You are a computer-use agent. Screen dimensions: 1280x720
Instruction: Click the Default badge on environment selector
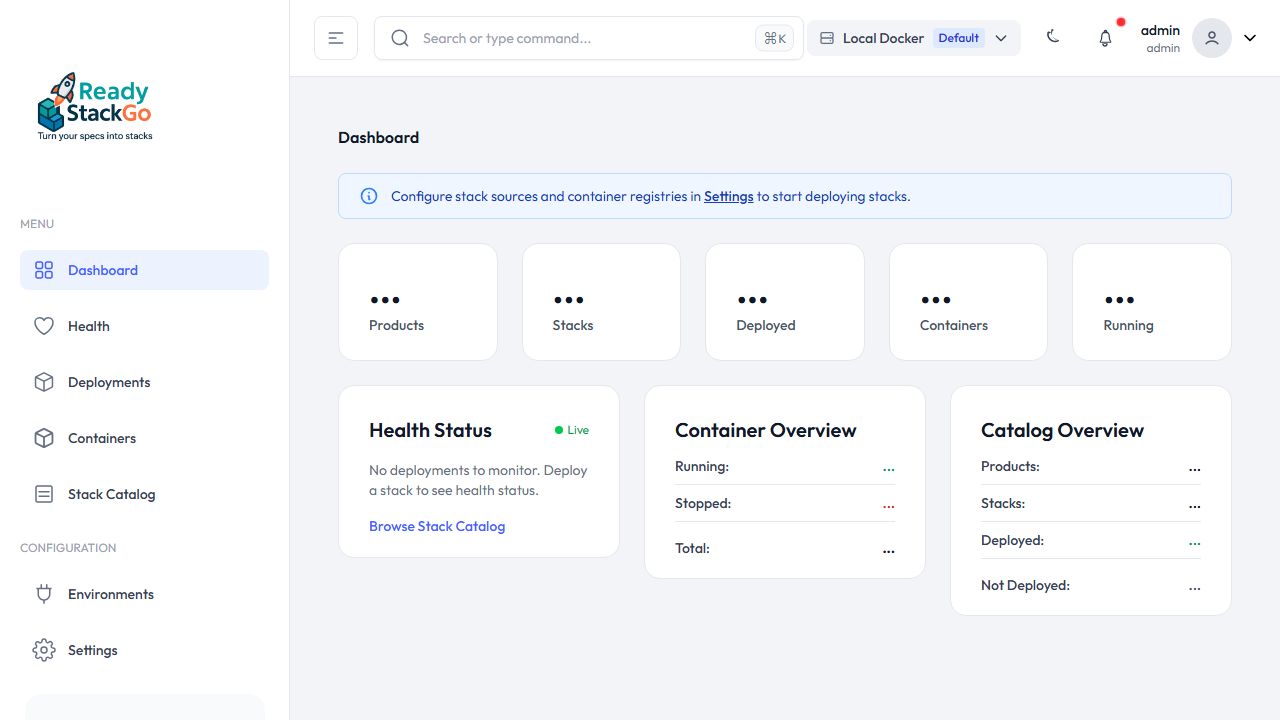point(958,37)
